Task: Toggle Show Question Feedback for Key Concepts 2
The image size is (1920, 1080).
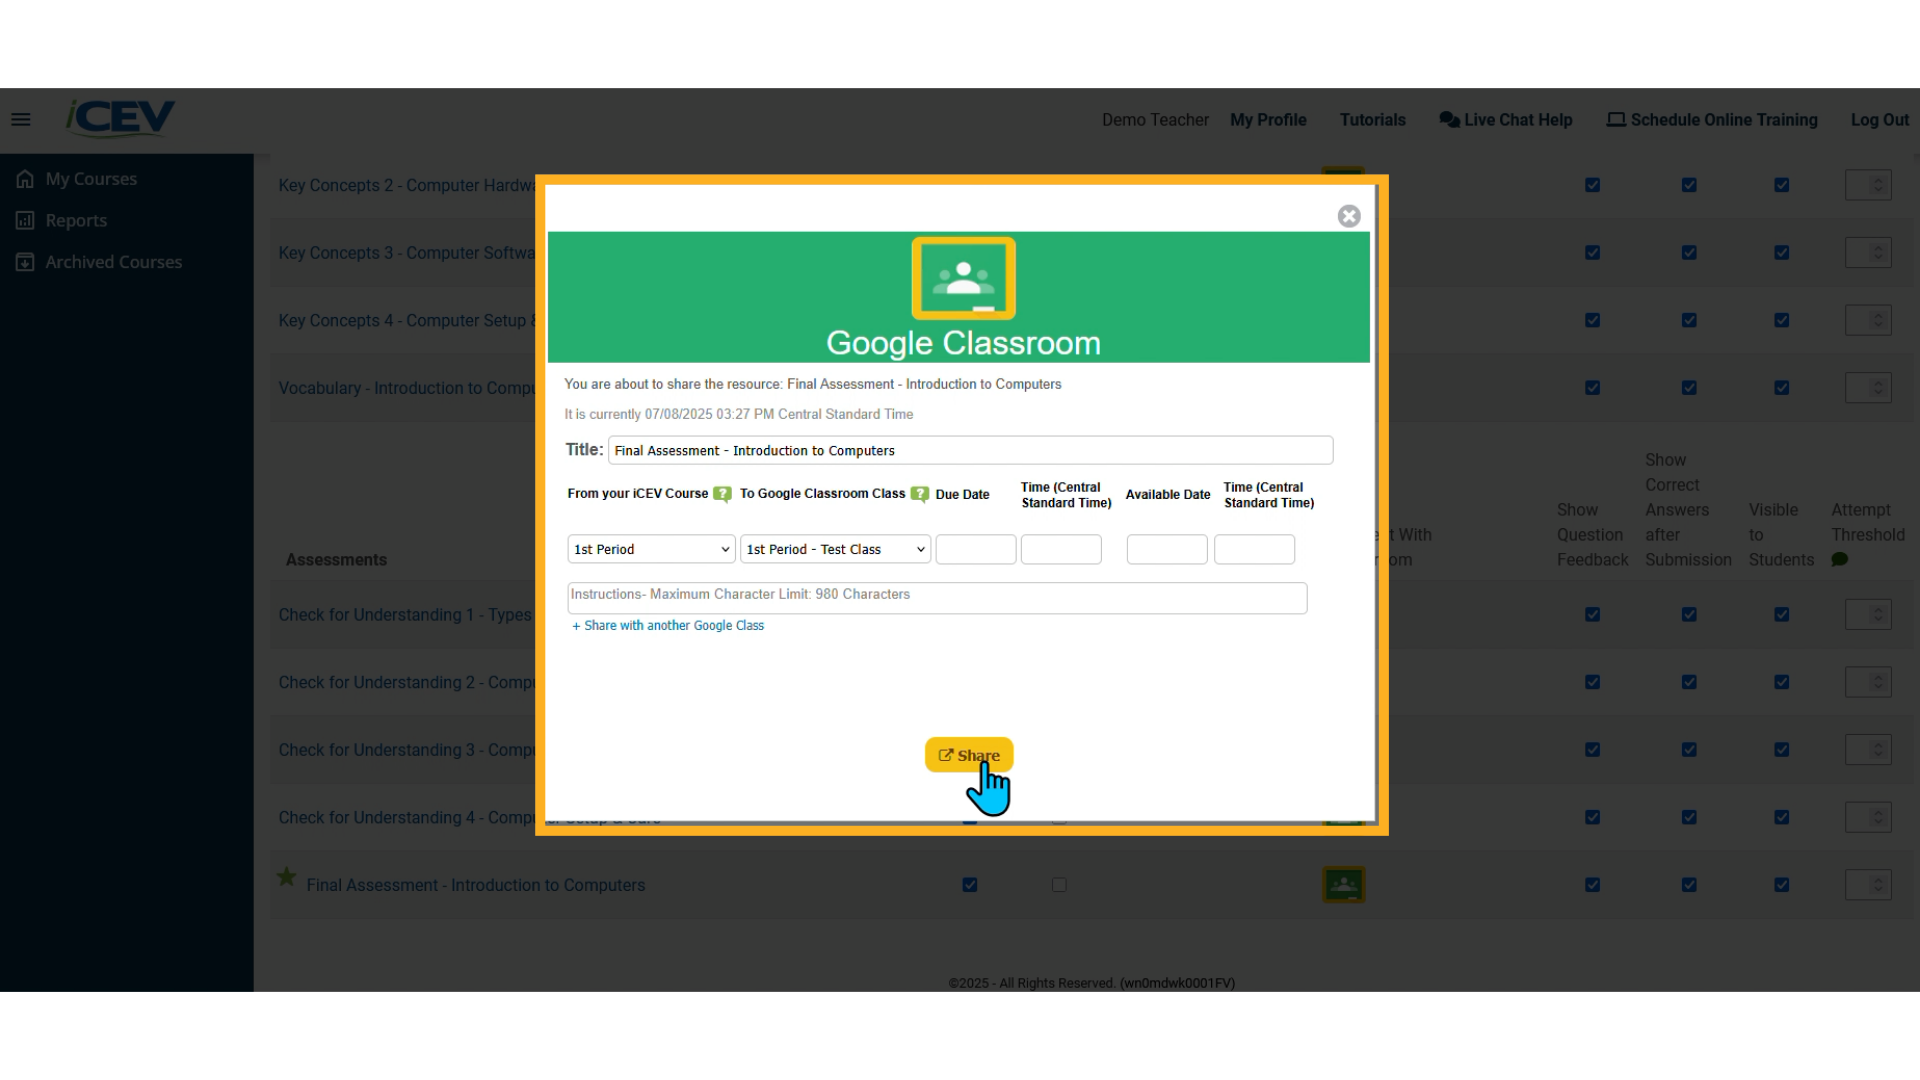Action: [x=1592, y=185]
